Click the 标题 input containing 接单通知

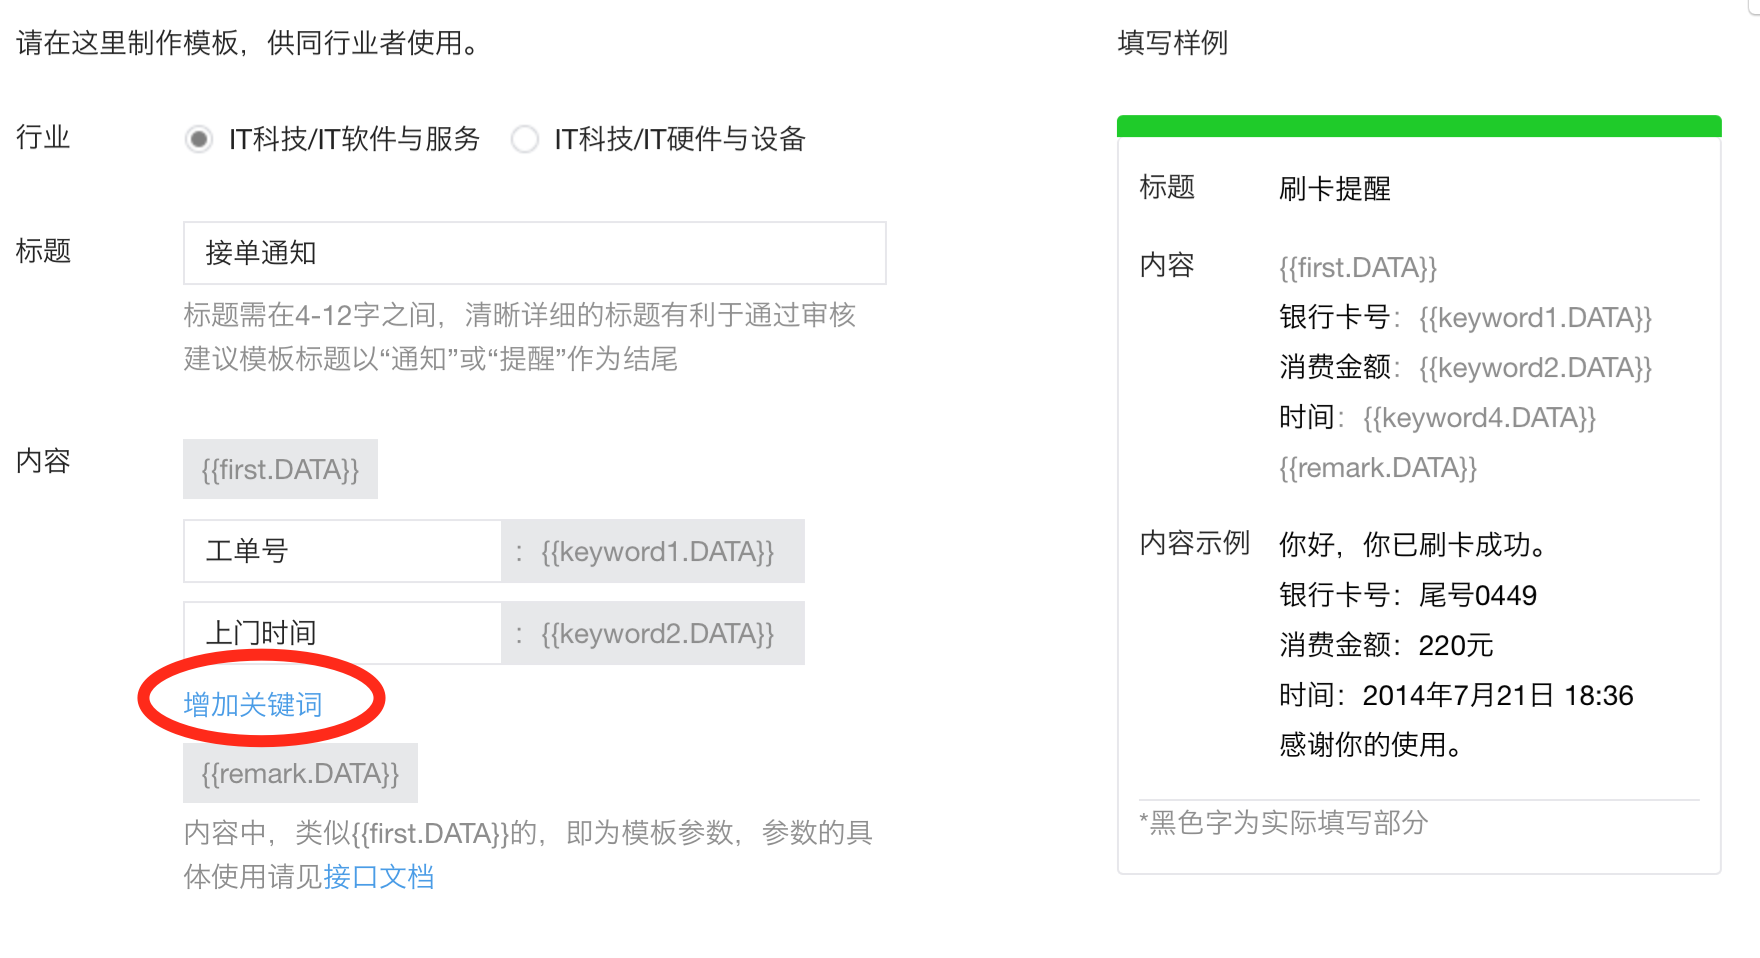click(534, 253)
